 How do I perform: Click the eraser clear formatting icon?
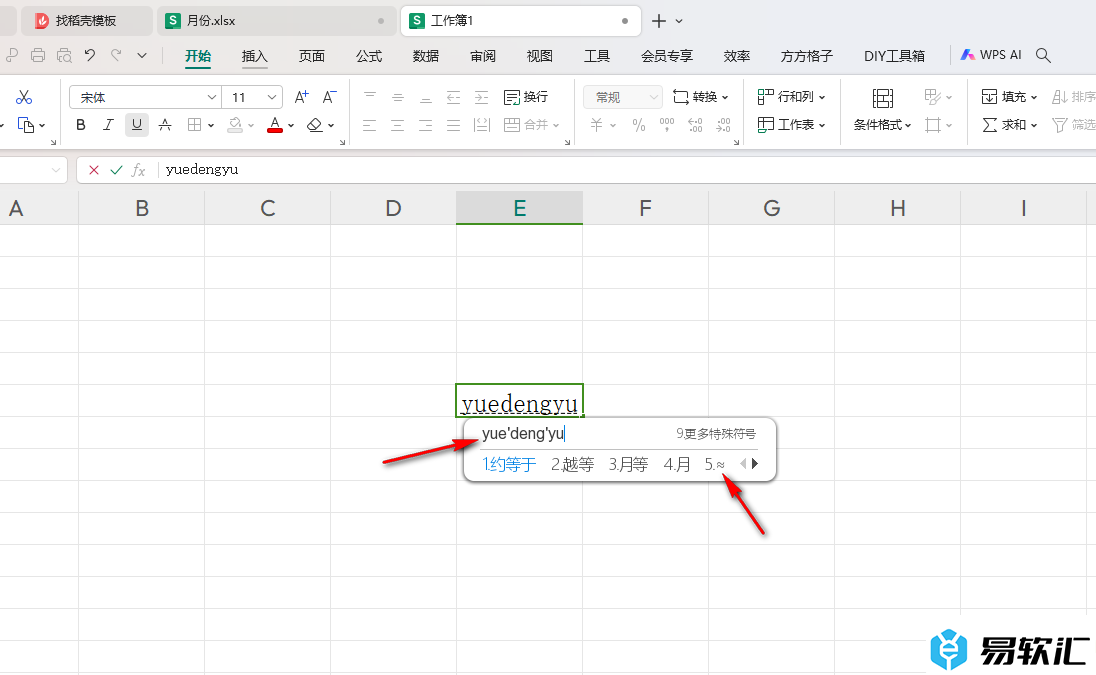[315, 125]
